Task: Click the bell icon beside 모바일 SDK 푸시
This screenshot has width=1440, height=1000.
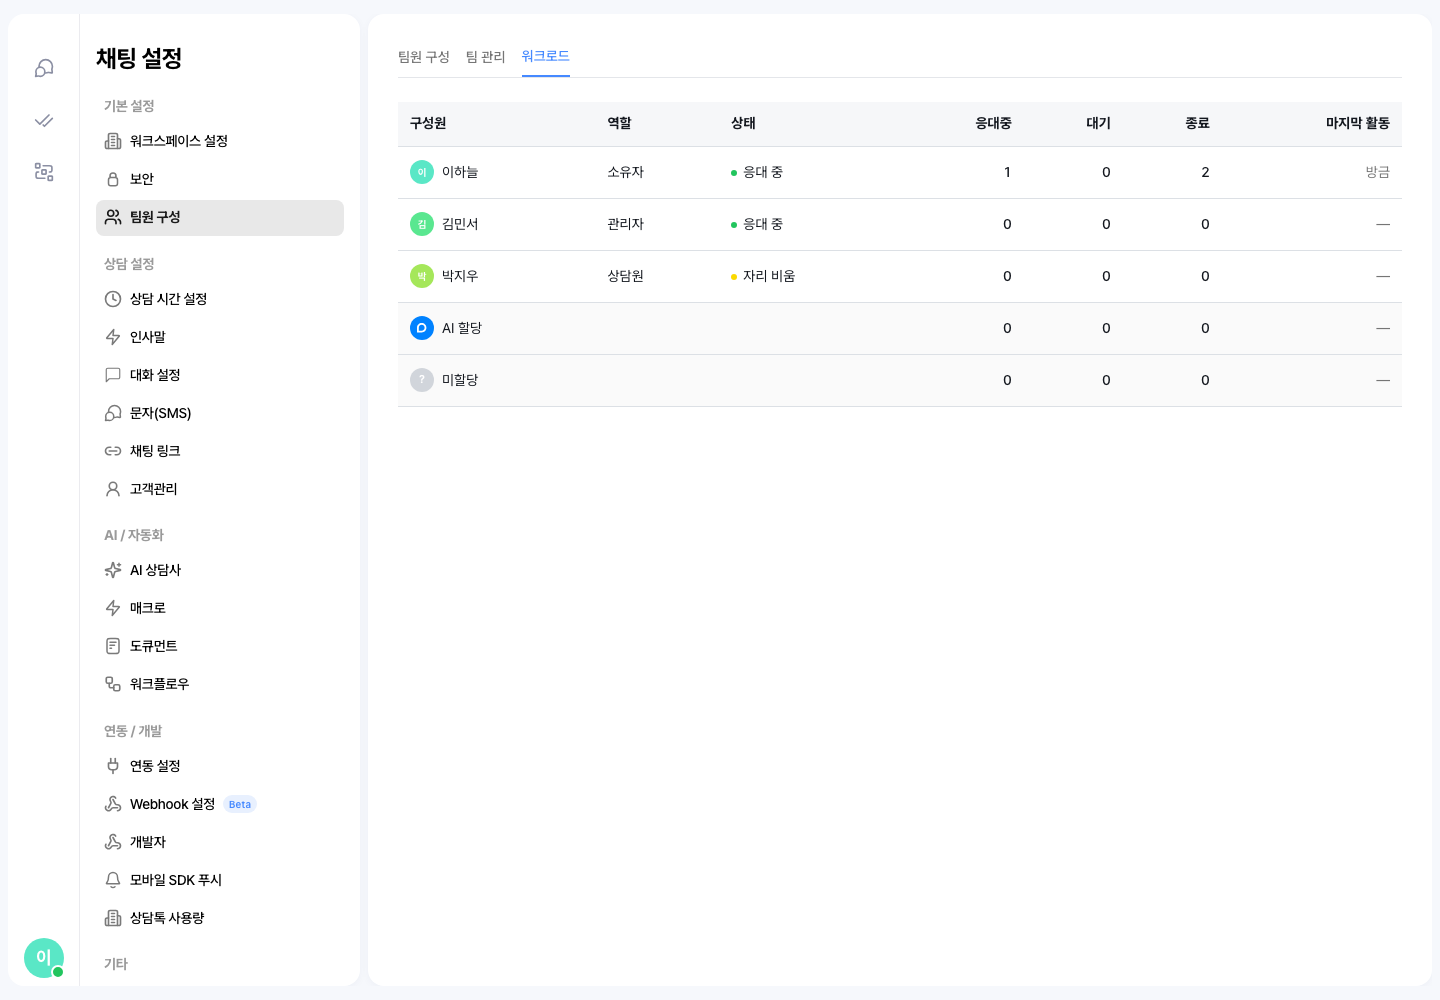Action: pyautogui.click(x=113, y=880)
